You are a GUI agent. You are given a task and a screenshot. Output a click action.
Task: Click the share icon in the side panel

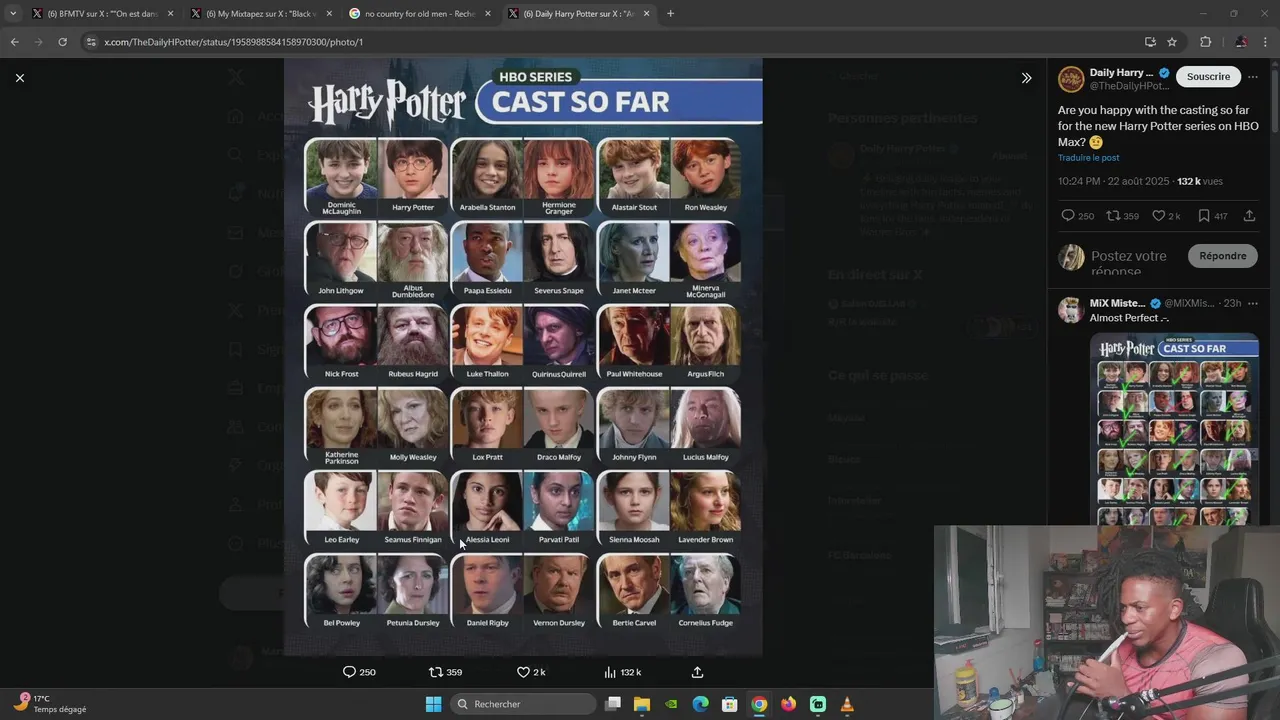1249,216
